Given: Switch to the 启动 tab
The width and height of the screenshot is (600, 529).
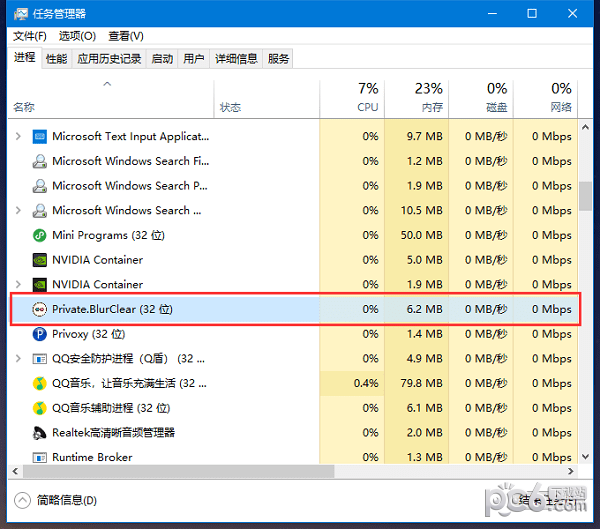Looking at the screenshot, I should tap(162, 59).
